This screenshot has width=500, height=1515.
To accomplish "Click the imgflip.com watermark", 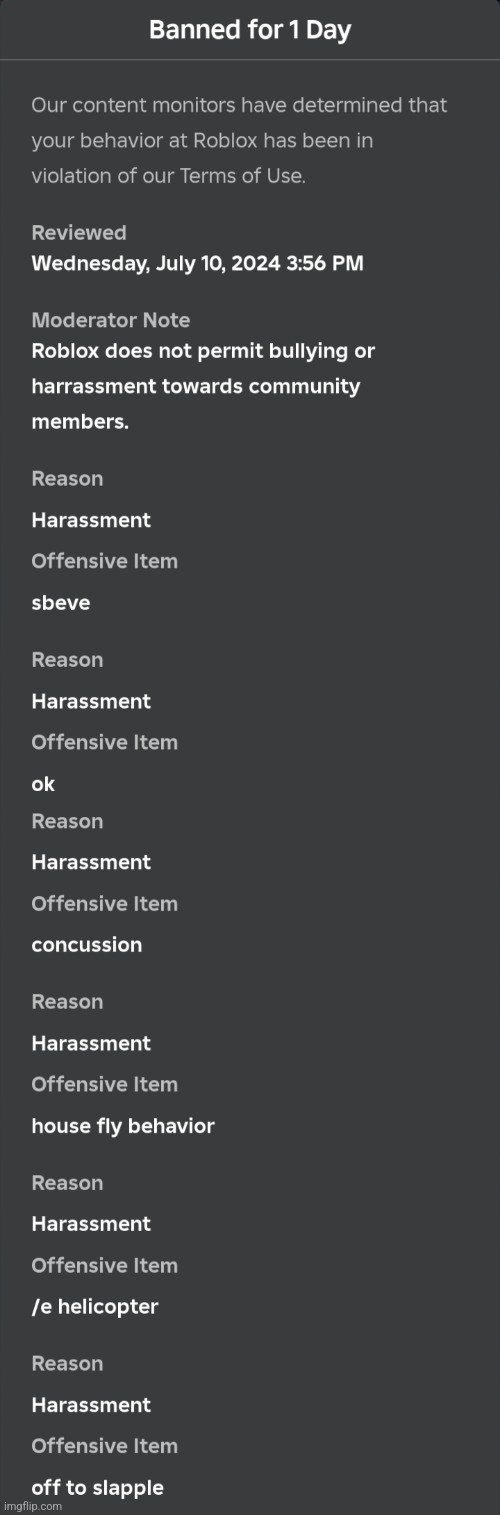I will point(32,1507).
